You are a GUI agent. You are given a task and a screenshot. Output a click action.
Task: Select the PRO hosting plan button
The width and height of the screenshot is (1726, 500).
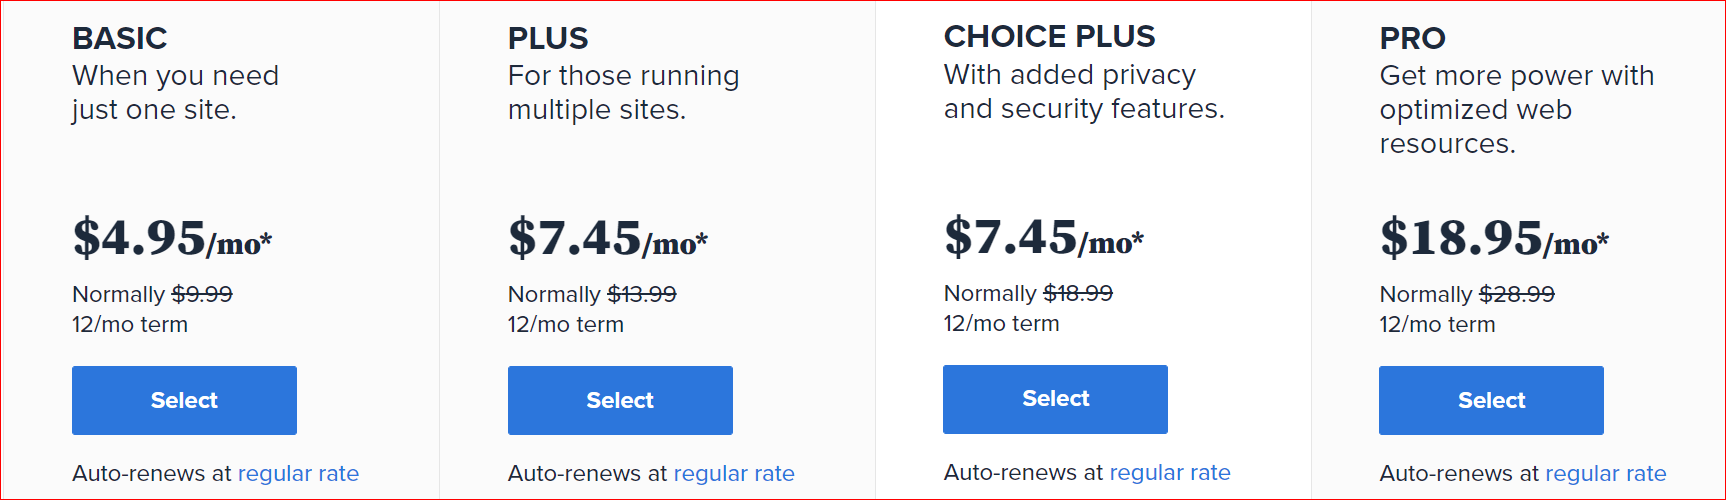pyautogui.click(x=1491, y=400)
